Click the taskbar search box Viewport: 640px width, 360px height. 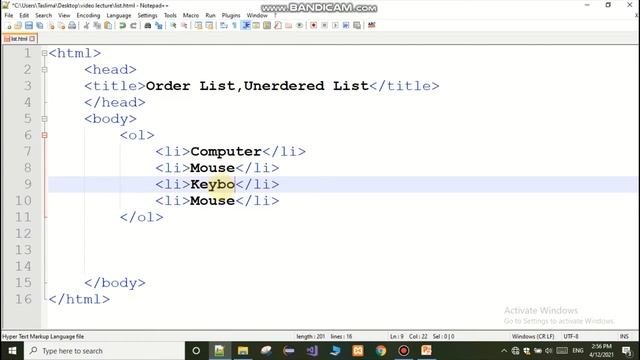click(104, 351)
